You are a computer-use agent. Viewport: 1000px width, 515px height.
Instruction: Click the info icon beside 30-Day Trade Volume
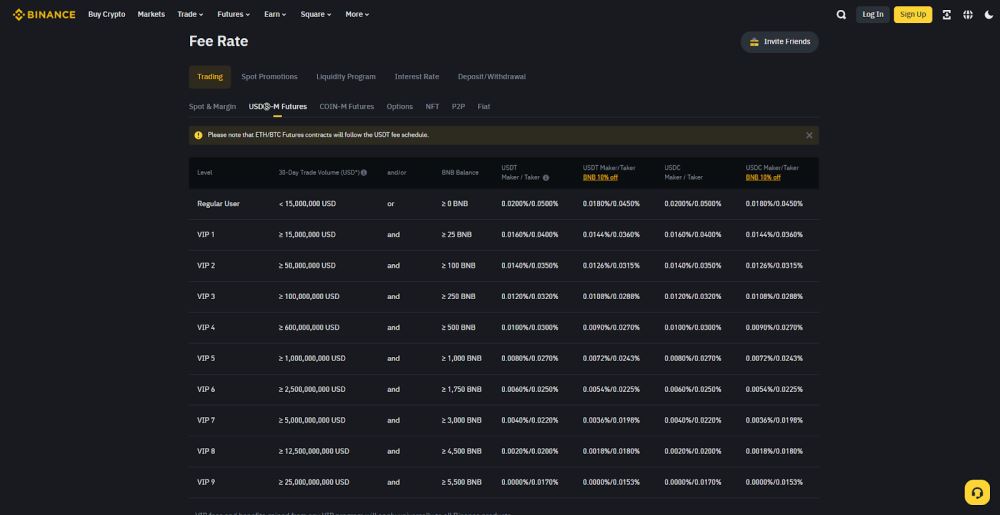(x=364, y=173)
